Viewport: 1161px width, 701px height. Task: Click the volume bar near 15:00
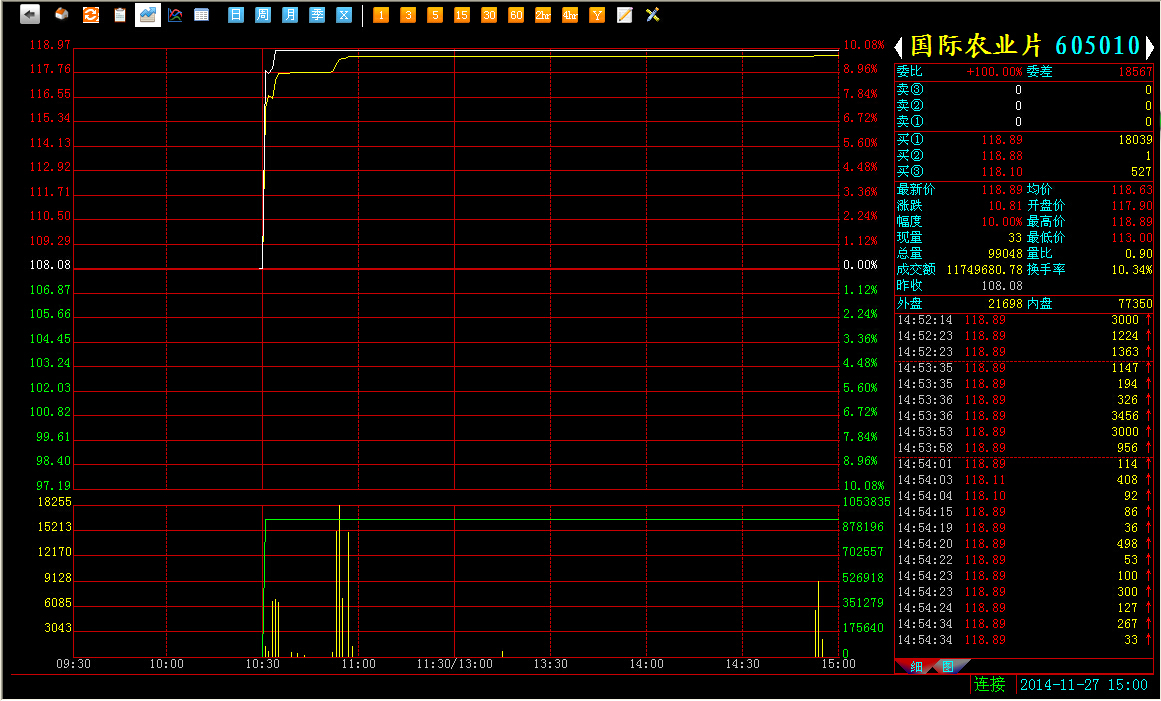pos(818,620)
